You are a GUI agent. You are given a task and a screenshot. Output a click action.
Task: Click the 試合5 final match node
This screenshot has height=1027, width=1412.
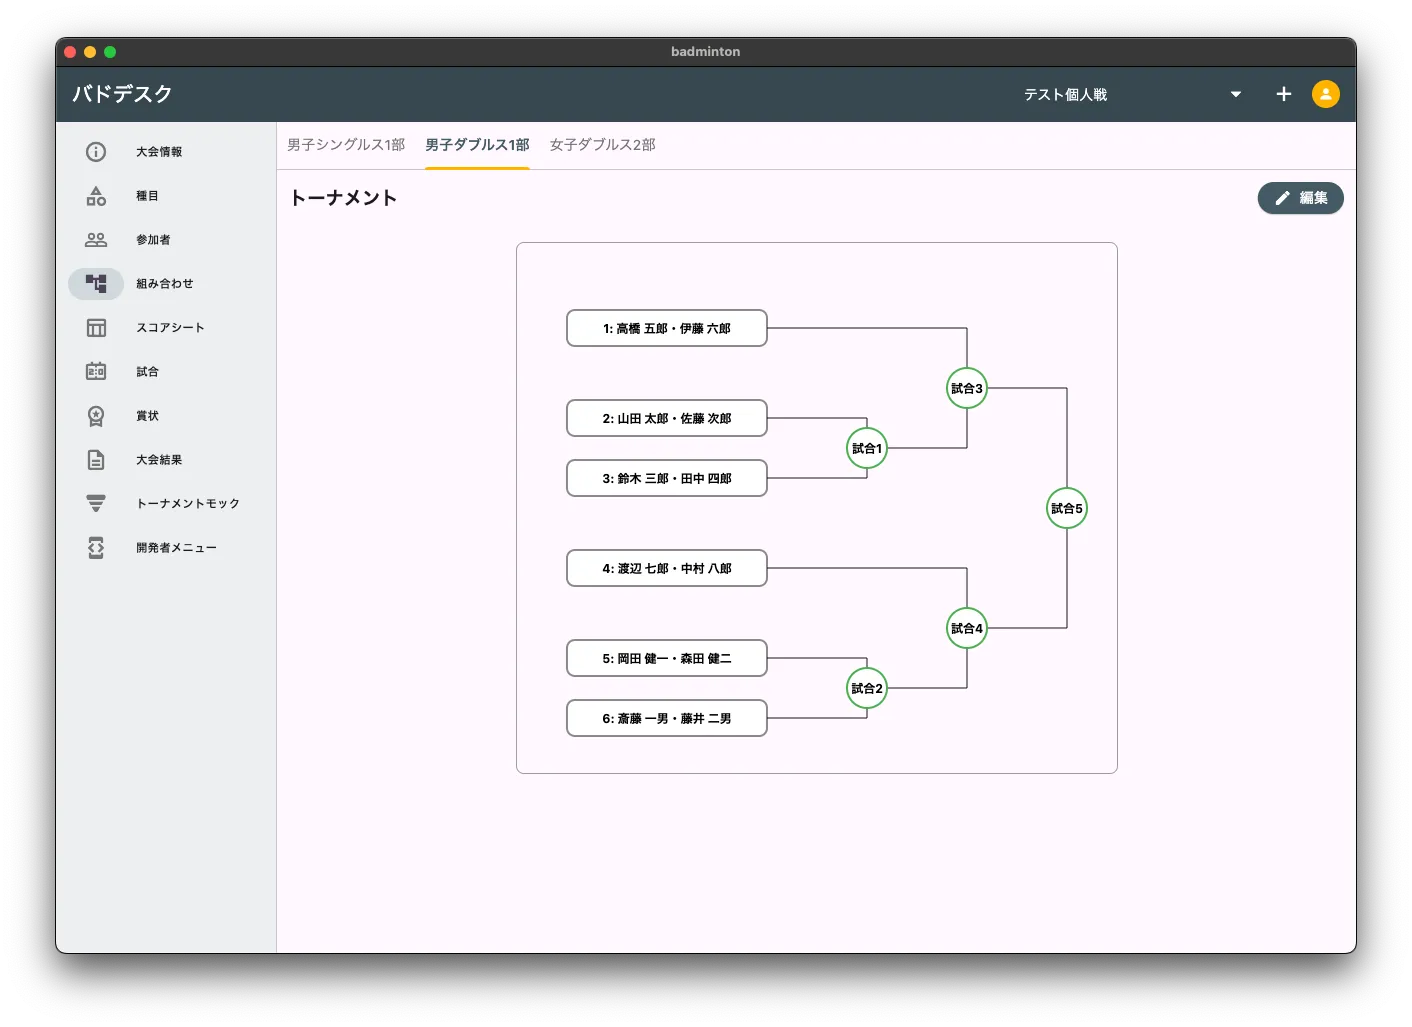point(1066,508)
